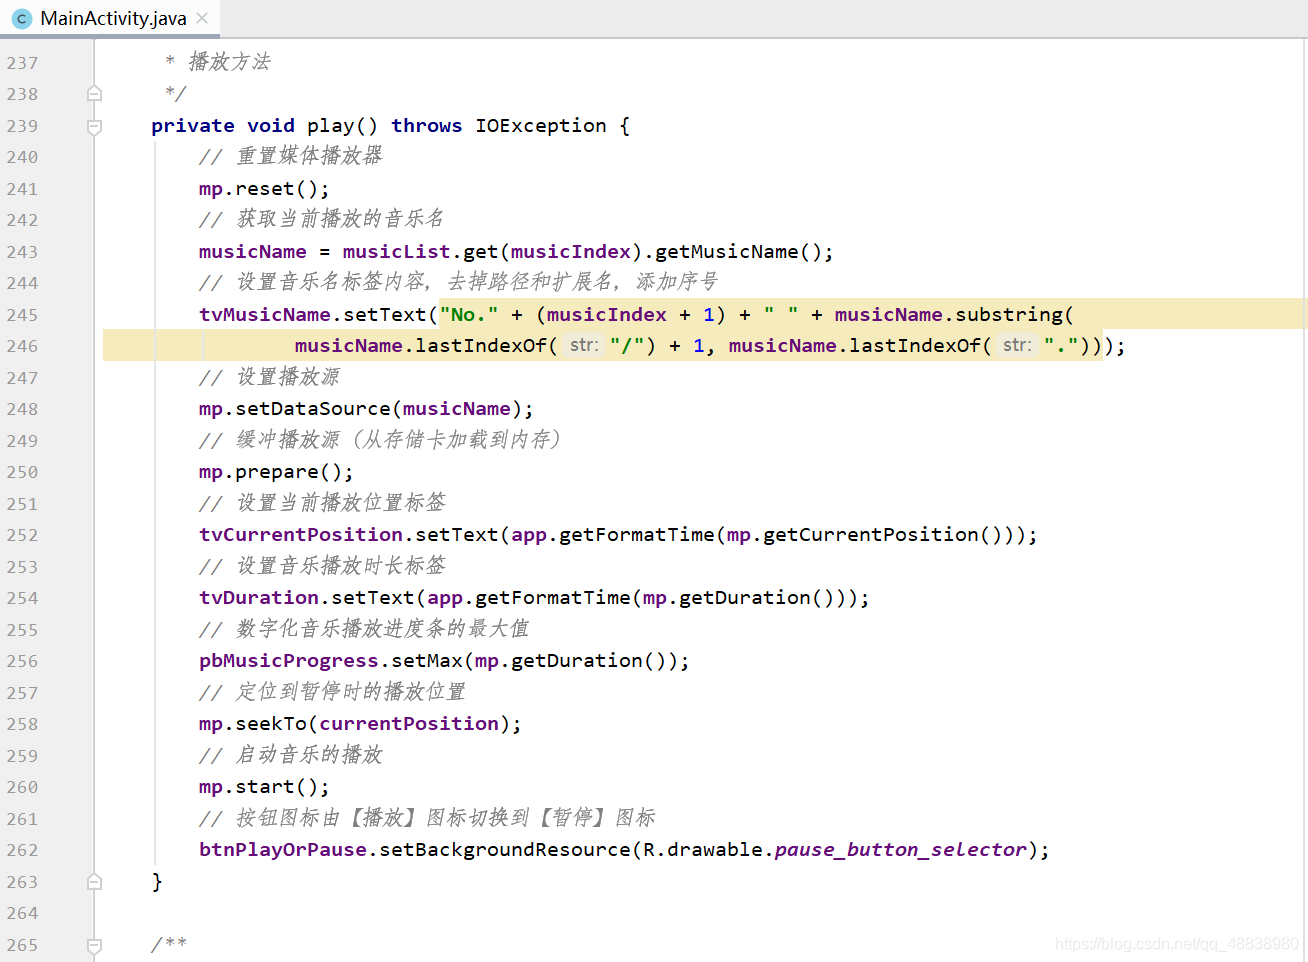1308x962 pixels.
Task: Click tvMusicName on line 245
Action: (265, 315)
